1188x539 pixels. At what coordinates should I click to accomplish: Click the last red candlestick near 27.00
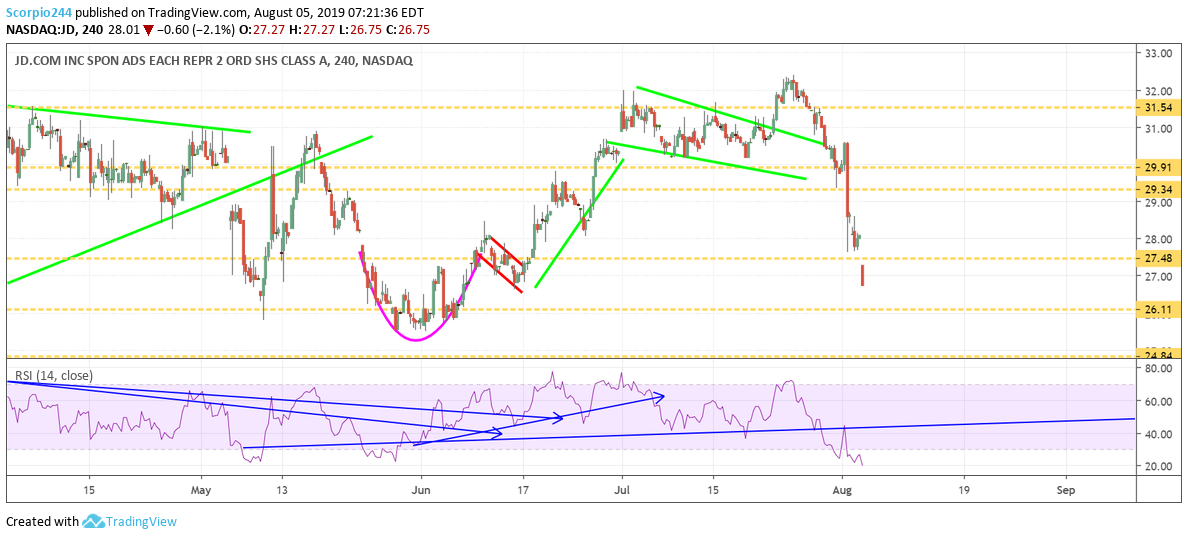point(862,275)
